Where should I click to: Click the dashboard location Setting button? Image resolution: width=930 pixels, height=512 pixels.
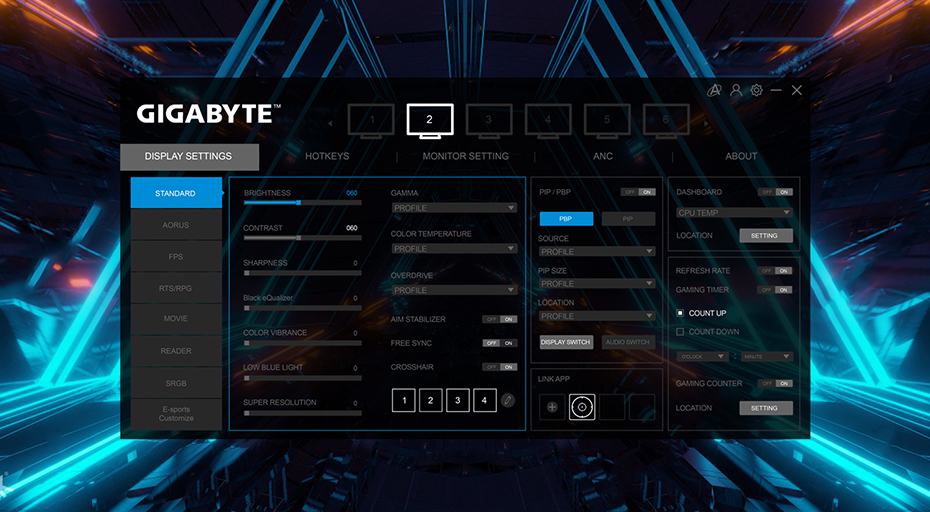[765, 236]
